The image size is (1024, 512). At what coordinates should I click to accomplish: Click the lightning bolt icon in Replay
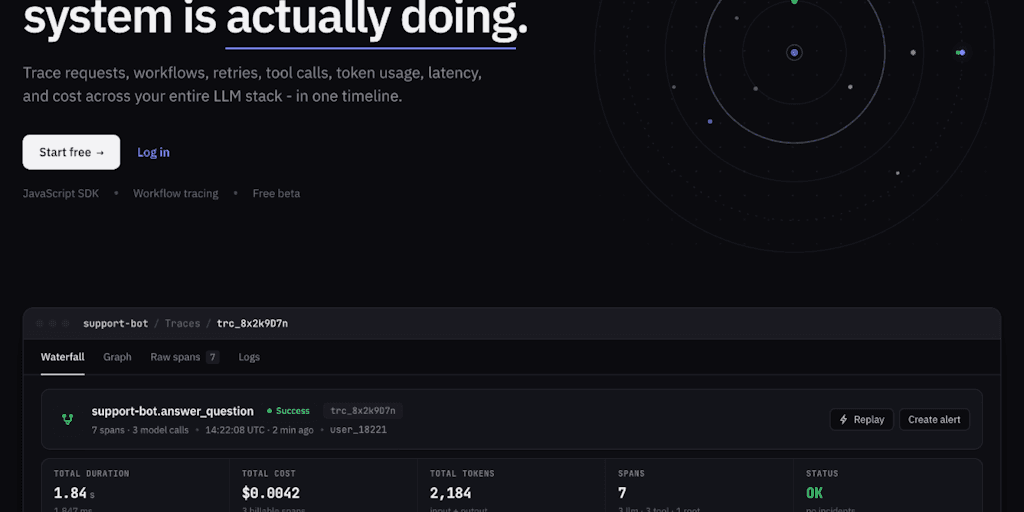(x=843, y=419)
